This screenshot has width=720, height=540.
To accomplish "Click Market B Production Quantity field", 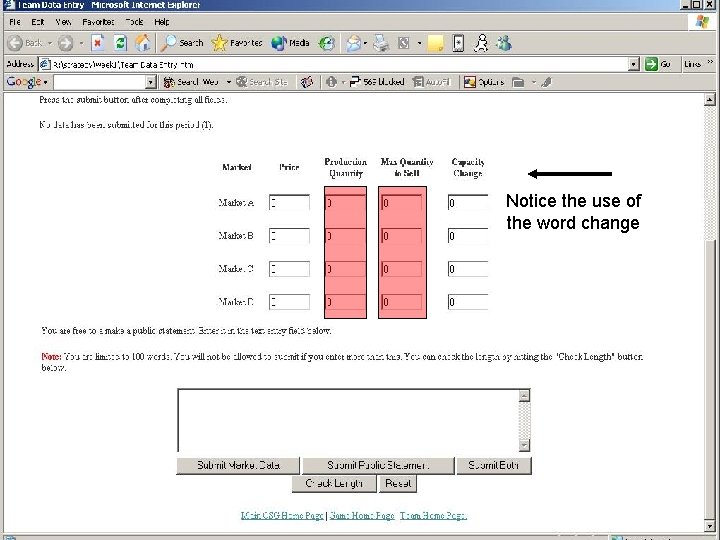I will (x=346, y=236).
